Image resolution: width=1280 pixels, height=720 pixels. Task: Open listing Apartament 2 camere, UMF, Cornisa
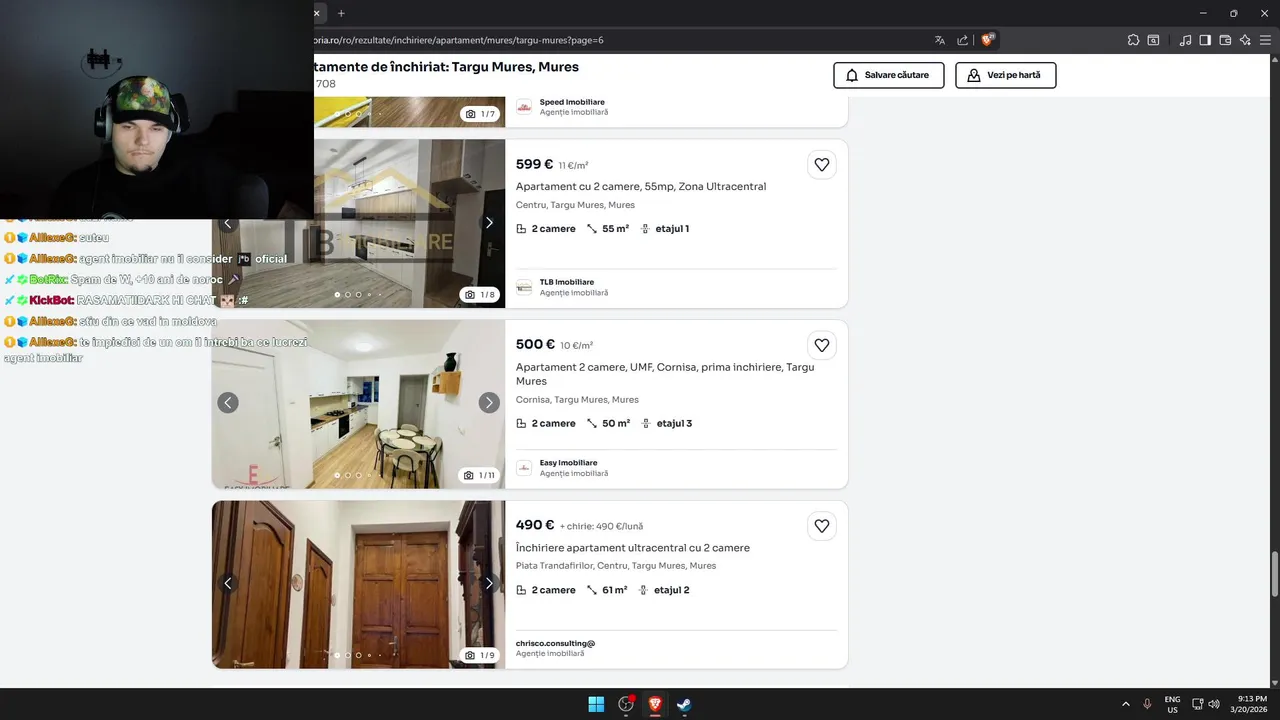click(665, 374)
